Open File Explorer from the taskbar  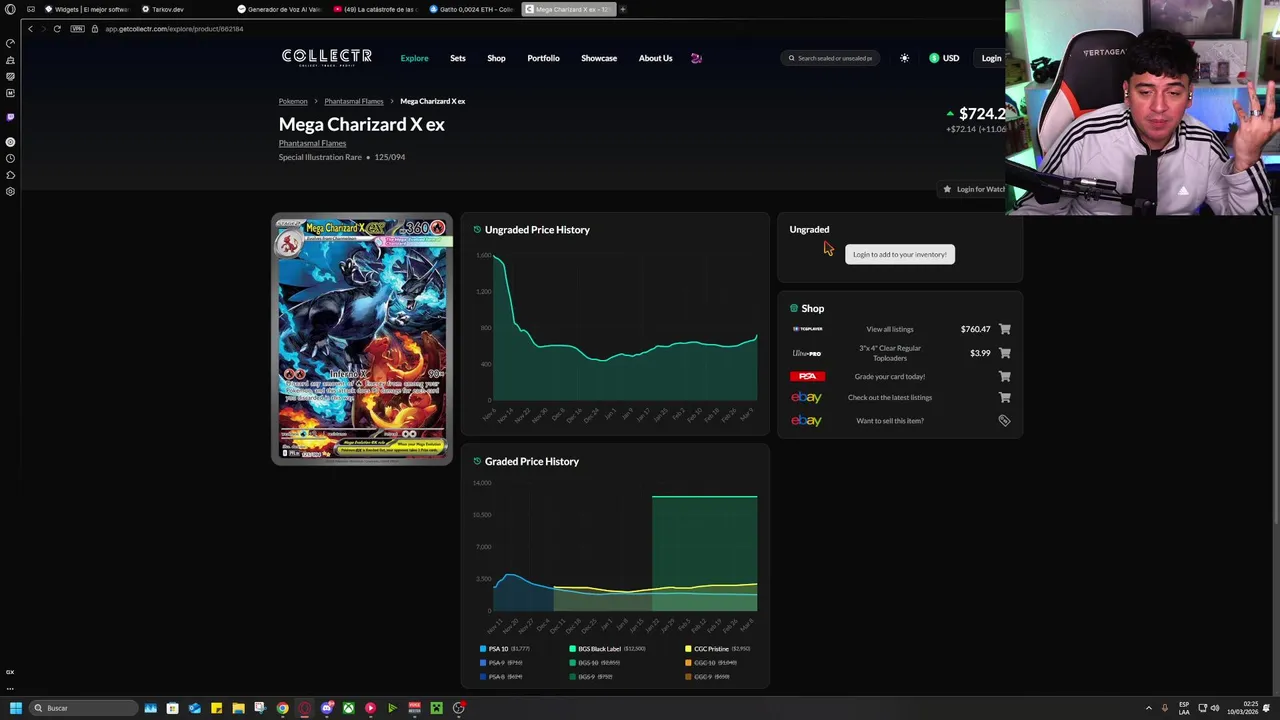click(x=238, y=708)
